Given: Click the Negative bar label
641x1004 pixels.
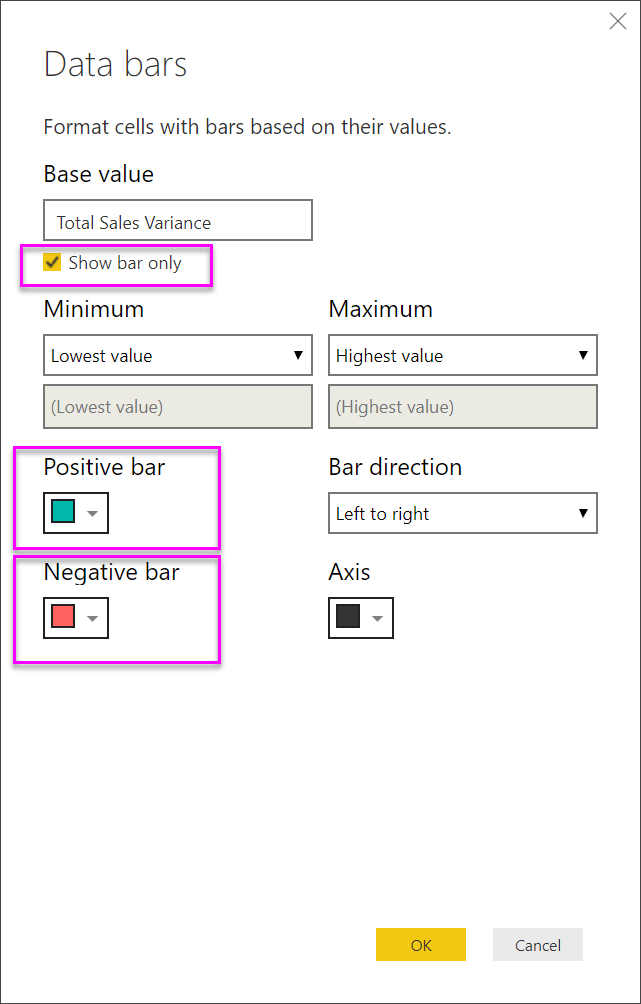Looking at the screenshot, I should 111,572.
